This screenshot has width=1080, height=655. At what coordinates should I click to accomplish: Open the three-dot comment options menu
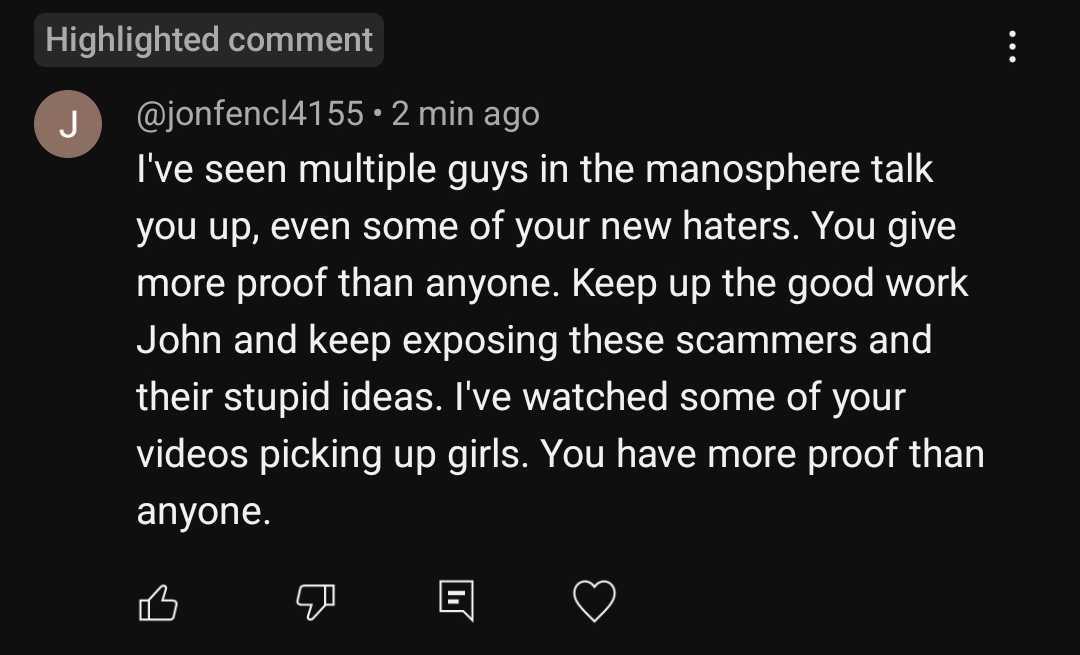pyautogui.click(x=1012, y=46)
